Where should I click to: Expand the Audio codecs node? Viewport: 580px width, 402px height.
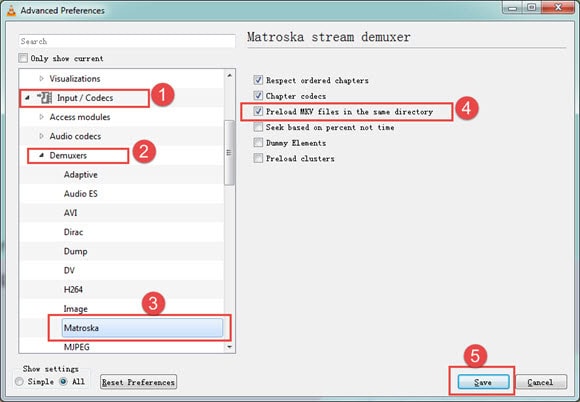(41, 136)
